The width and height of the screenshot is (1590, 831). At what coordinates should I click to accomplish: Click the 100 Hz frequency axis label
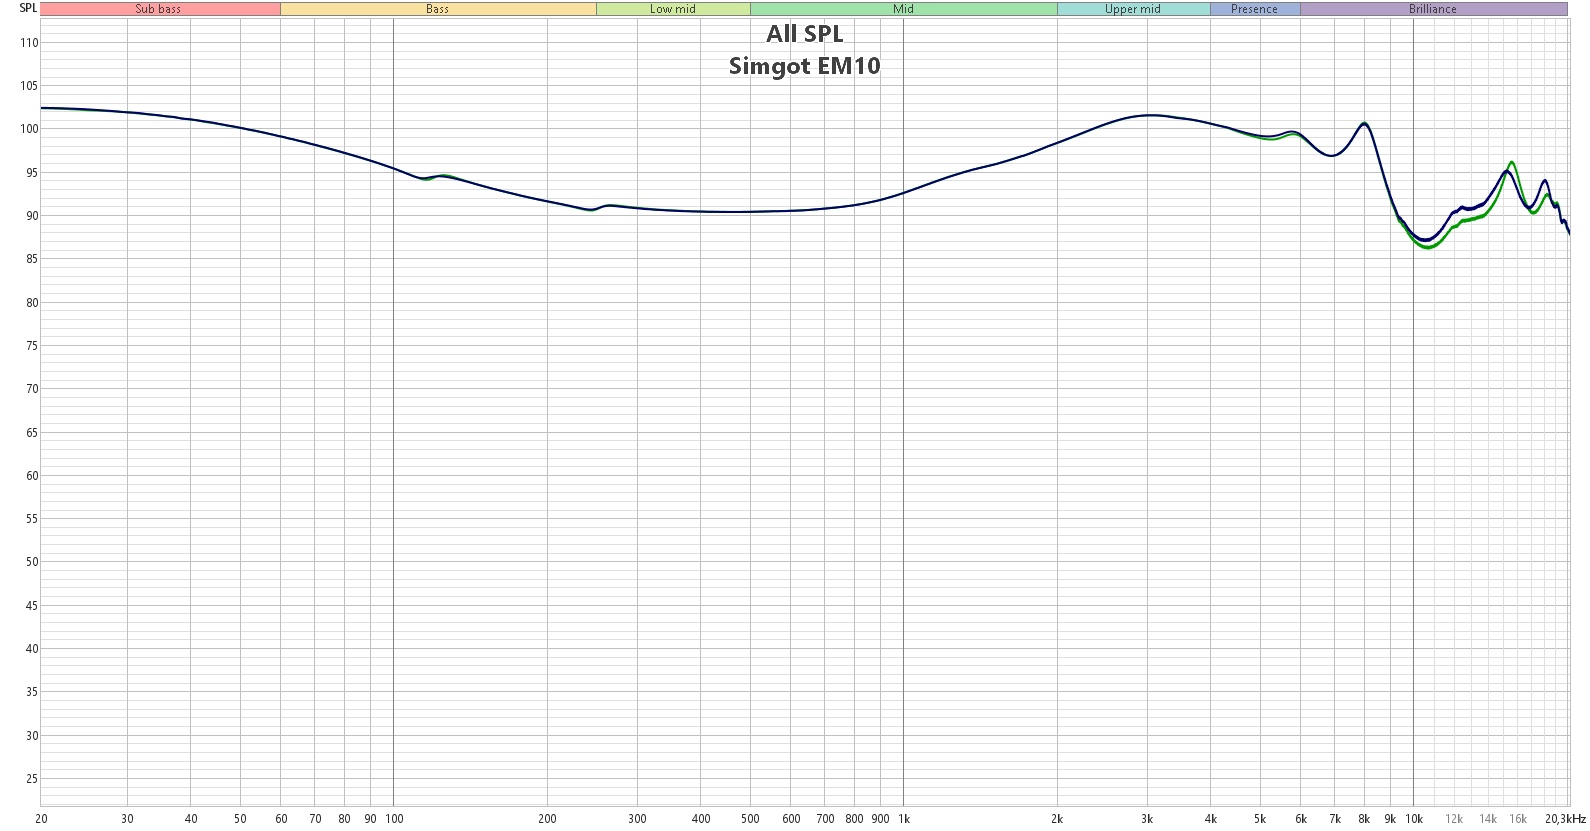click(394, 819)
